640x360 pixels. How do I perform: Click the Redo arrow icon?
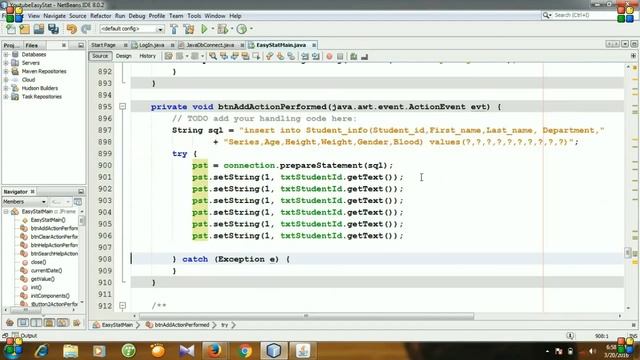(86, 29)
